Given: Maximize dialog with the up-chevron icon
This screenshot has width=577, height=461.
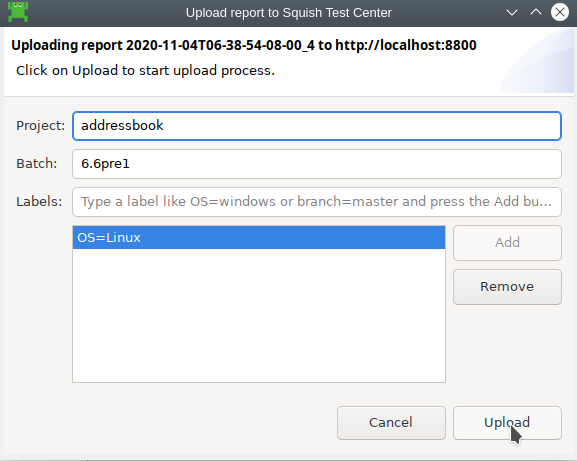Looking at the screenshot, I should [536, 13].
